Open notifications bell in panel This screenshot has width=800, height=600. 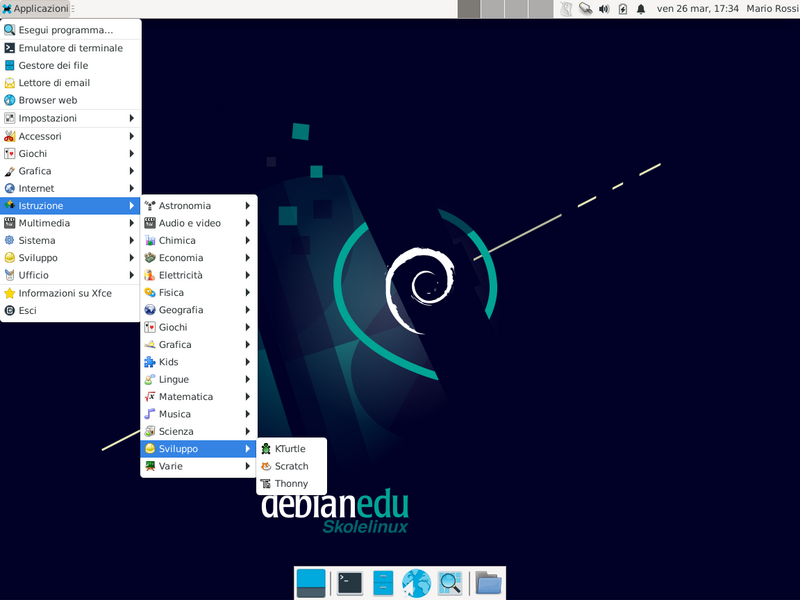(641, 9)
